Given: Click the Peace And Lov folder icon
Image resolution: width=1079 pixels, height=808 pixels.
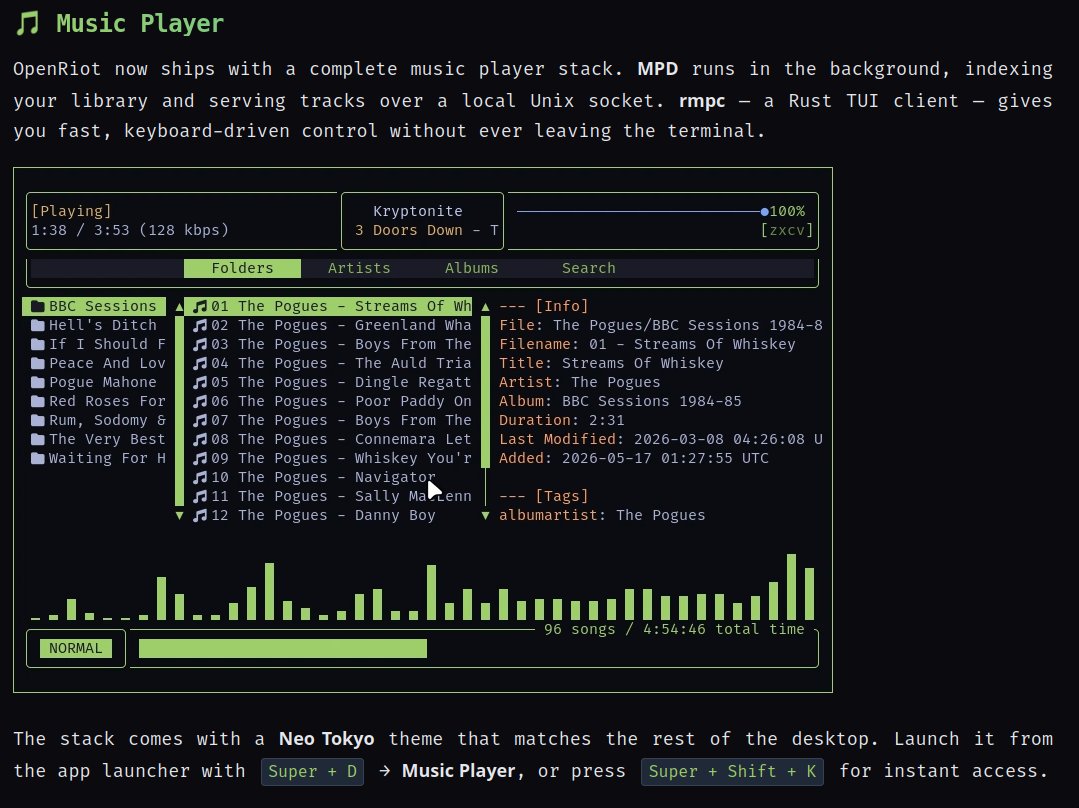Looking at the screenshot, I should tap(38, 363).
